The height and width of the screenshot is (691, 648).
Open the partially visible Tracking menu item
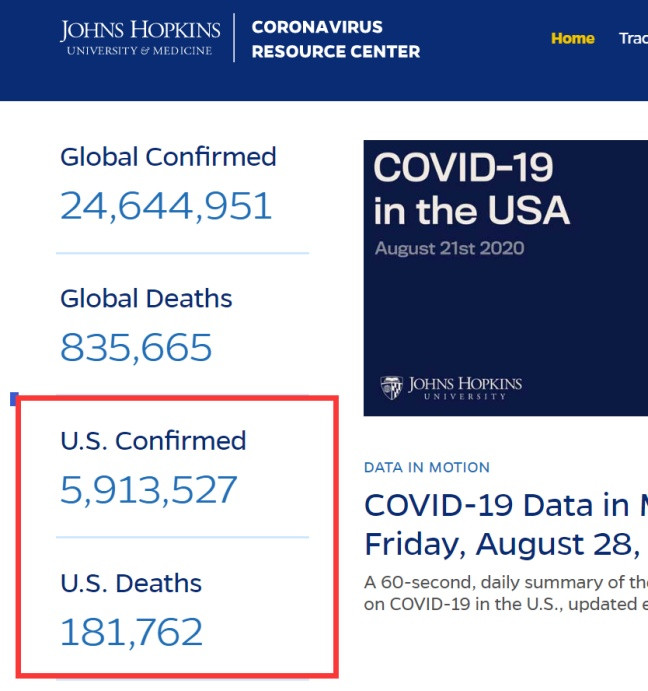(x=633, y=38)
